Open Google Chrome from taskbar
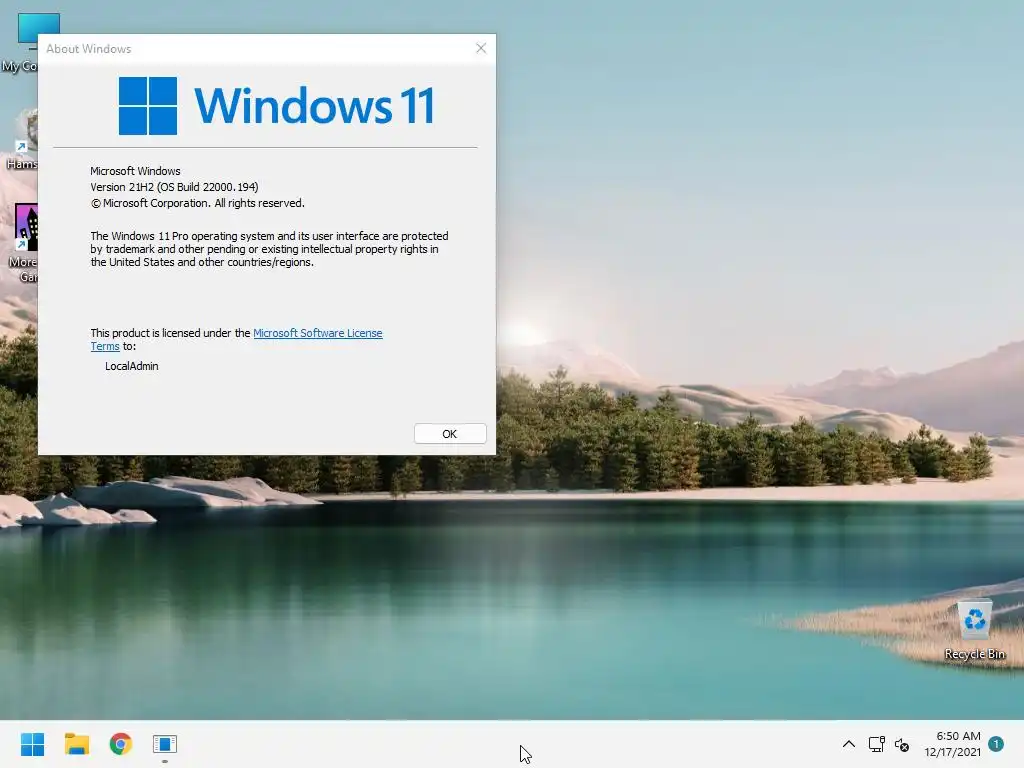Image resolution: width=1024 pixels, height=768 pixels. [x=121, y=744]
